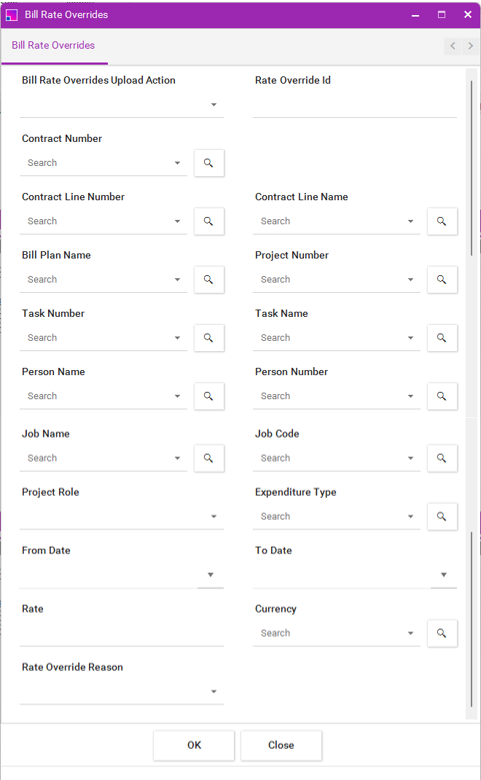Click the OK button
Image resolution: width=481 pixels, height=780 pixels.
pyautogui.click(x=194, y=745)
